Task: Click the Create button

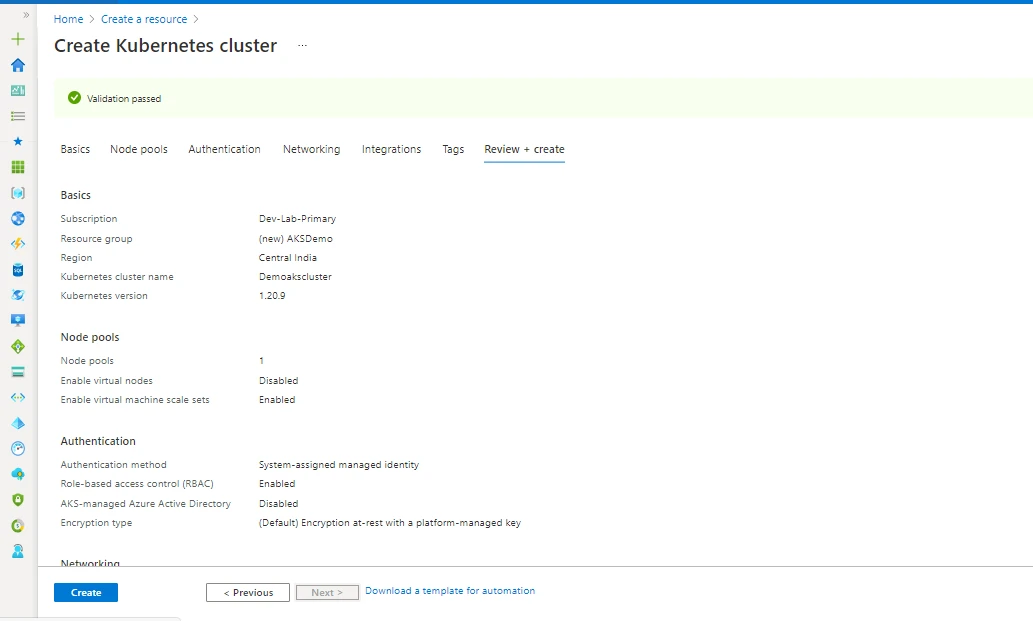Action: coord(85,592)
